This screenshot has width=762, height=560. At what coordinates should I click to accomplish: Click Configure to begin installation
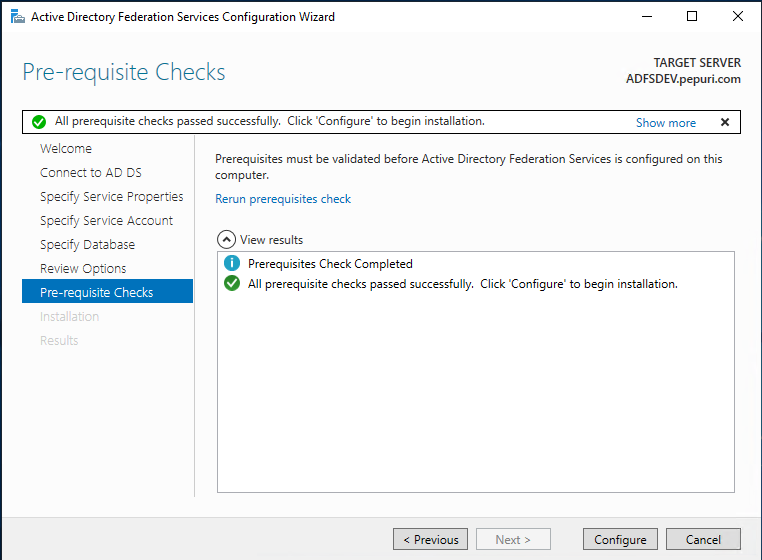pyautogui.click(x=620, y=539)
